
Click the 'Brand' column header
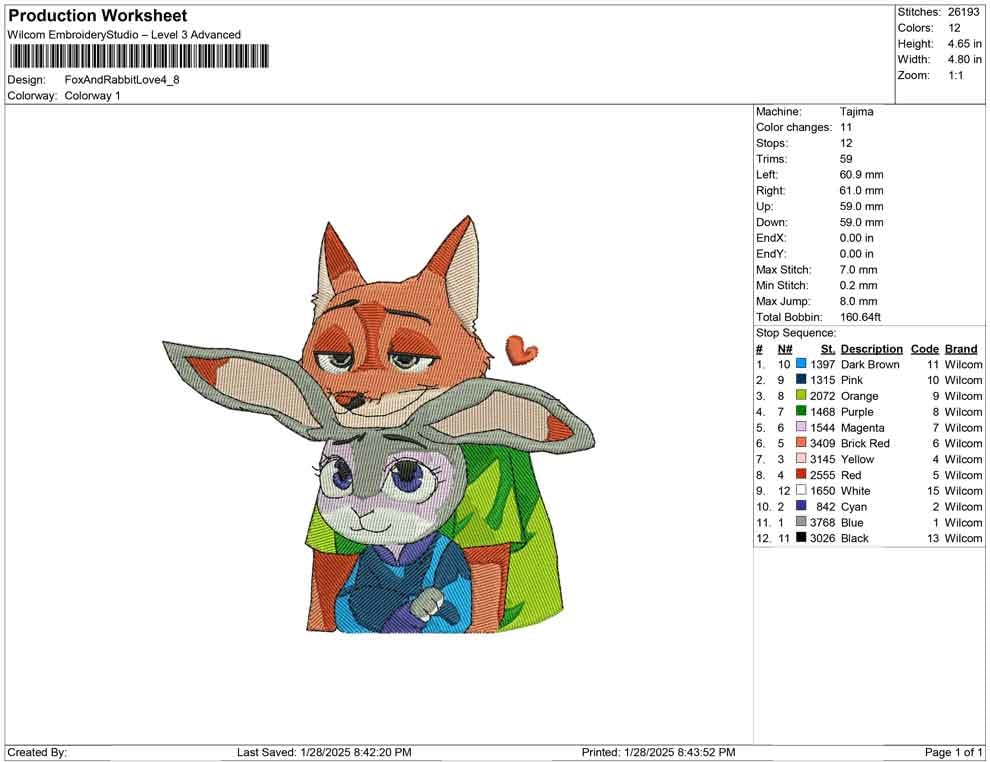point(961,348)
